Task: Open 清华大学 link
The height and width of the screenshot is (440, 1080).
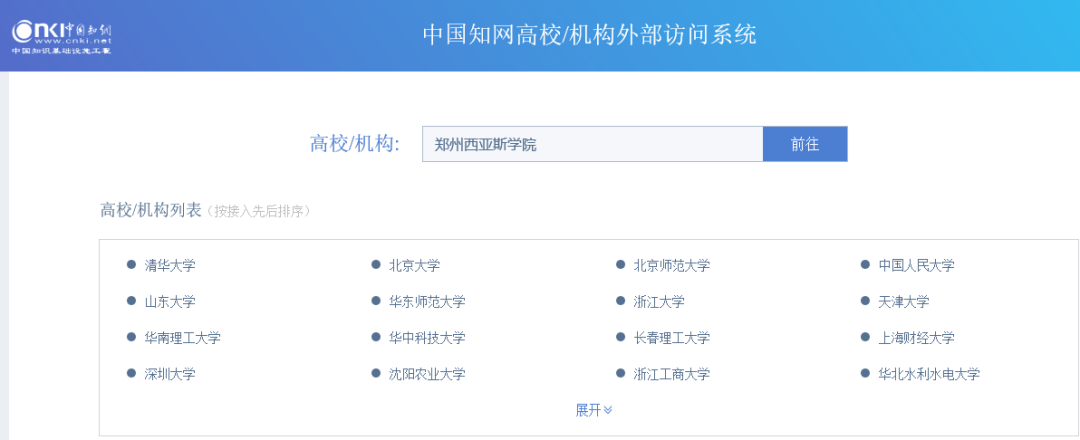Action: [170, 265]
